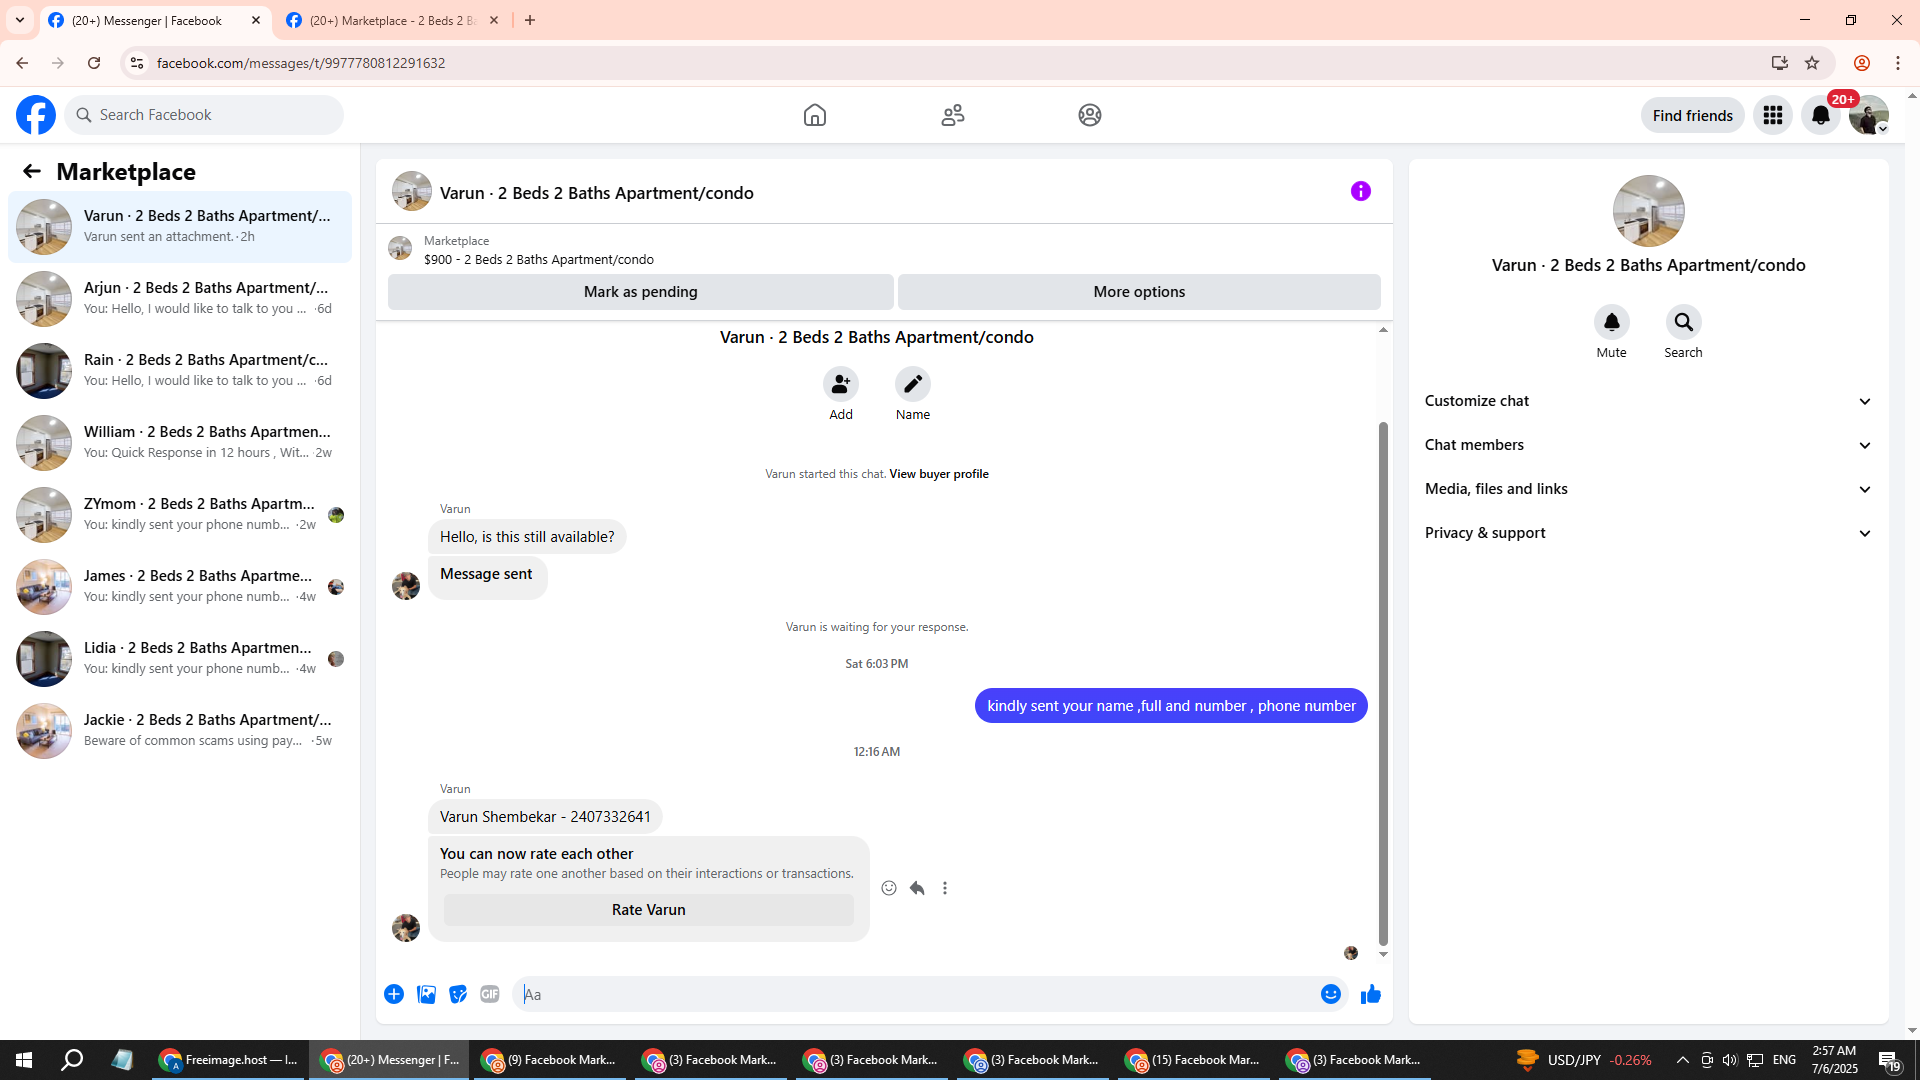Viewport: 1920px width, 1080px height.
Task: Attach a photo using the image icon
Action: 426,994
